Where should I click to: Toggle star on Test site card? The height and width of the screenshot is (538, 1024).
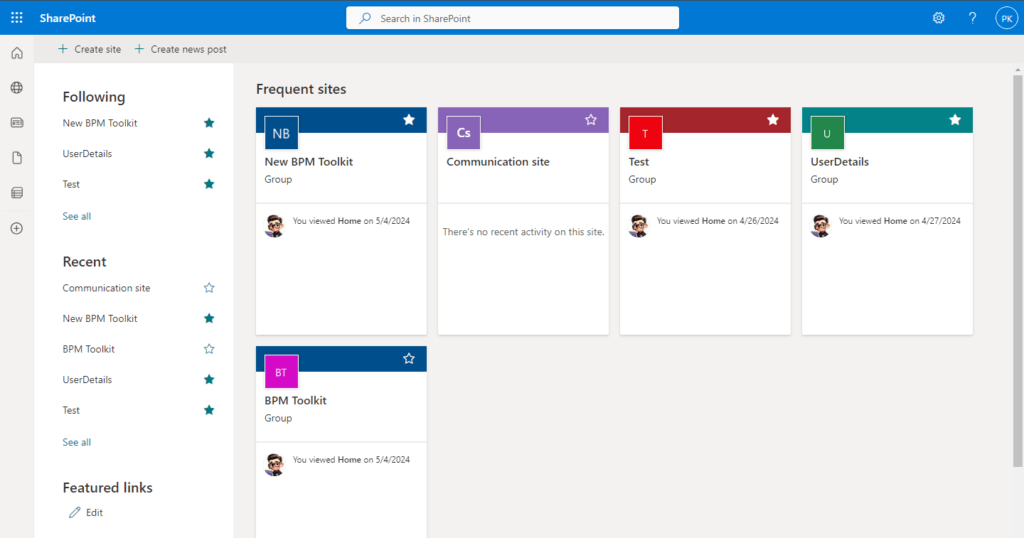click(x=773, y=119)
